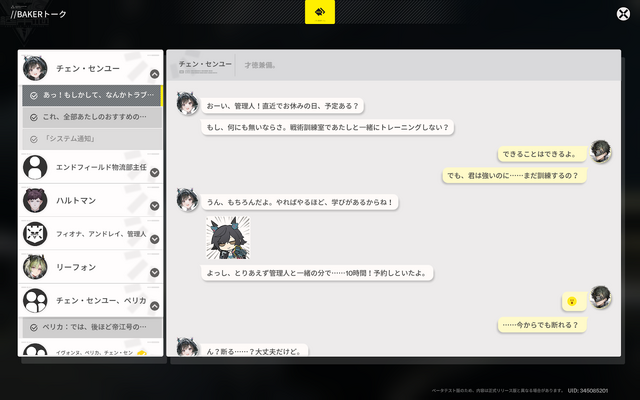
Task: Collapse the チェン・センユー contact thread
Action: [154, 74]
